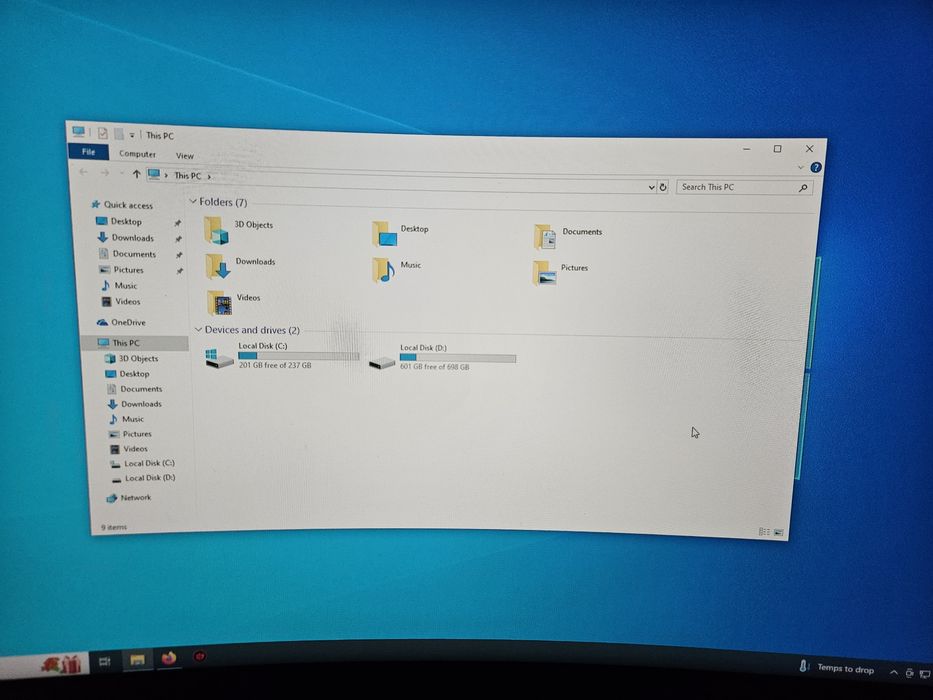933x700 pixels.
Task: Select pinned Downloads under Quick access
Action: coord(126,238)
